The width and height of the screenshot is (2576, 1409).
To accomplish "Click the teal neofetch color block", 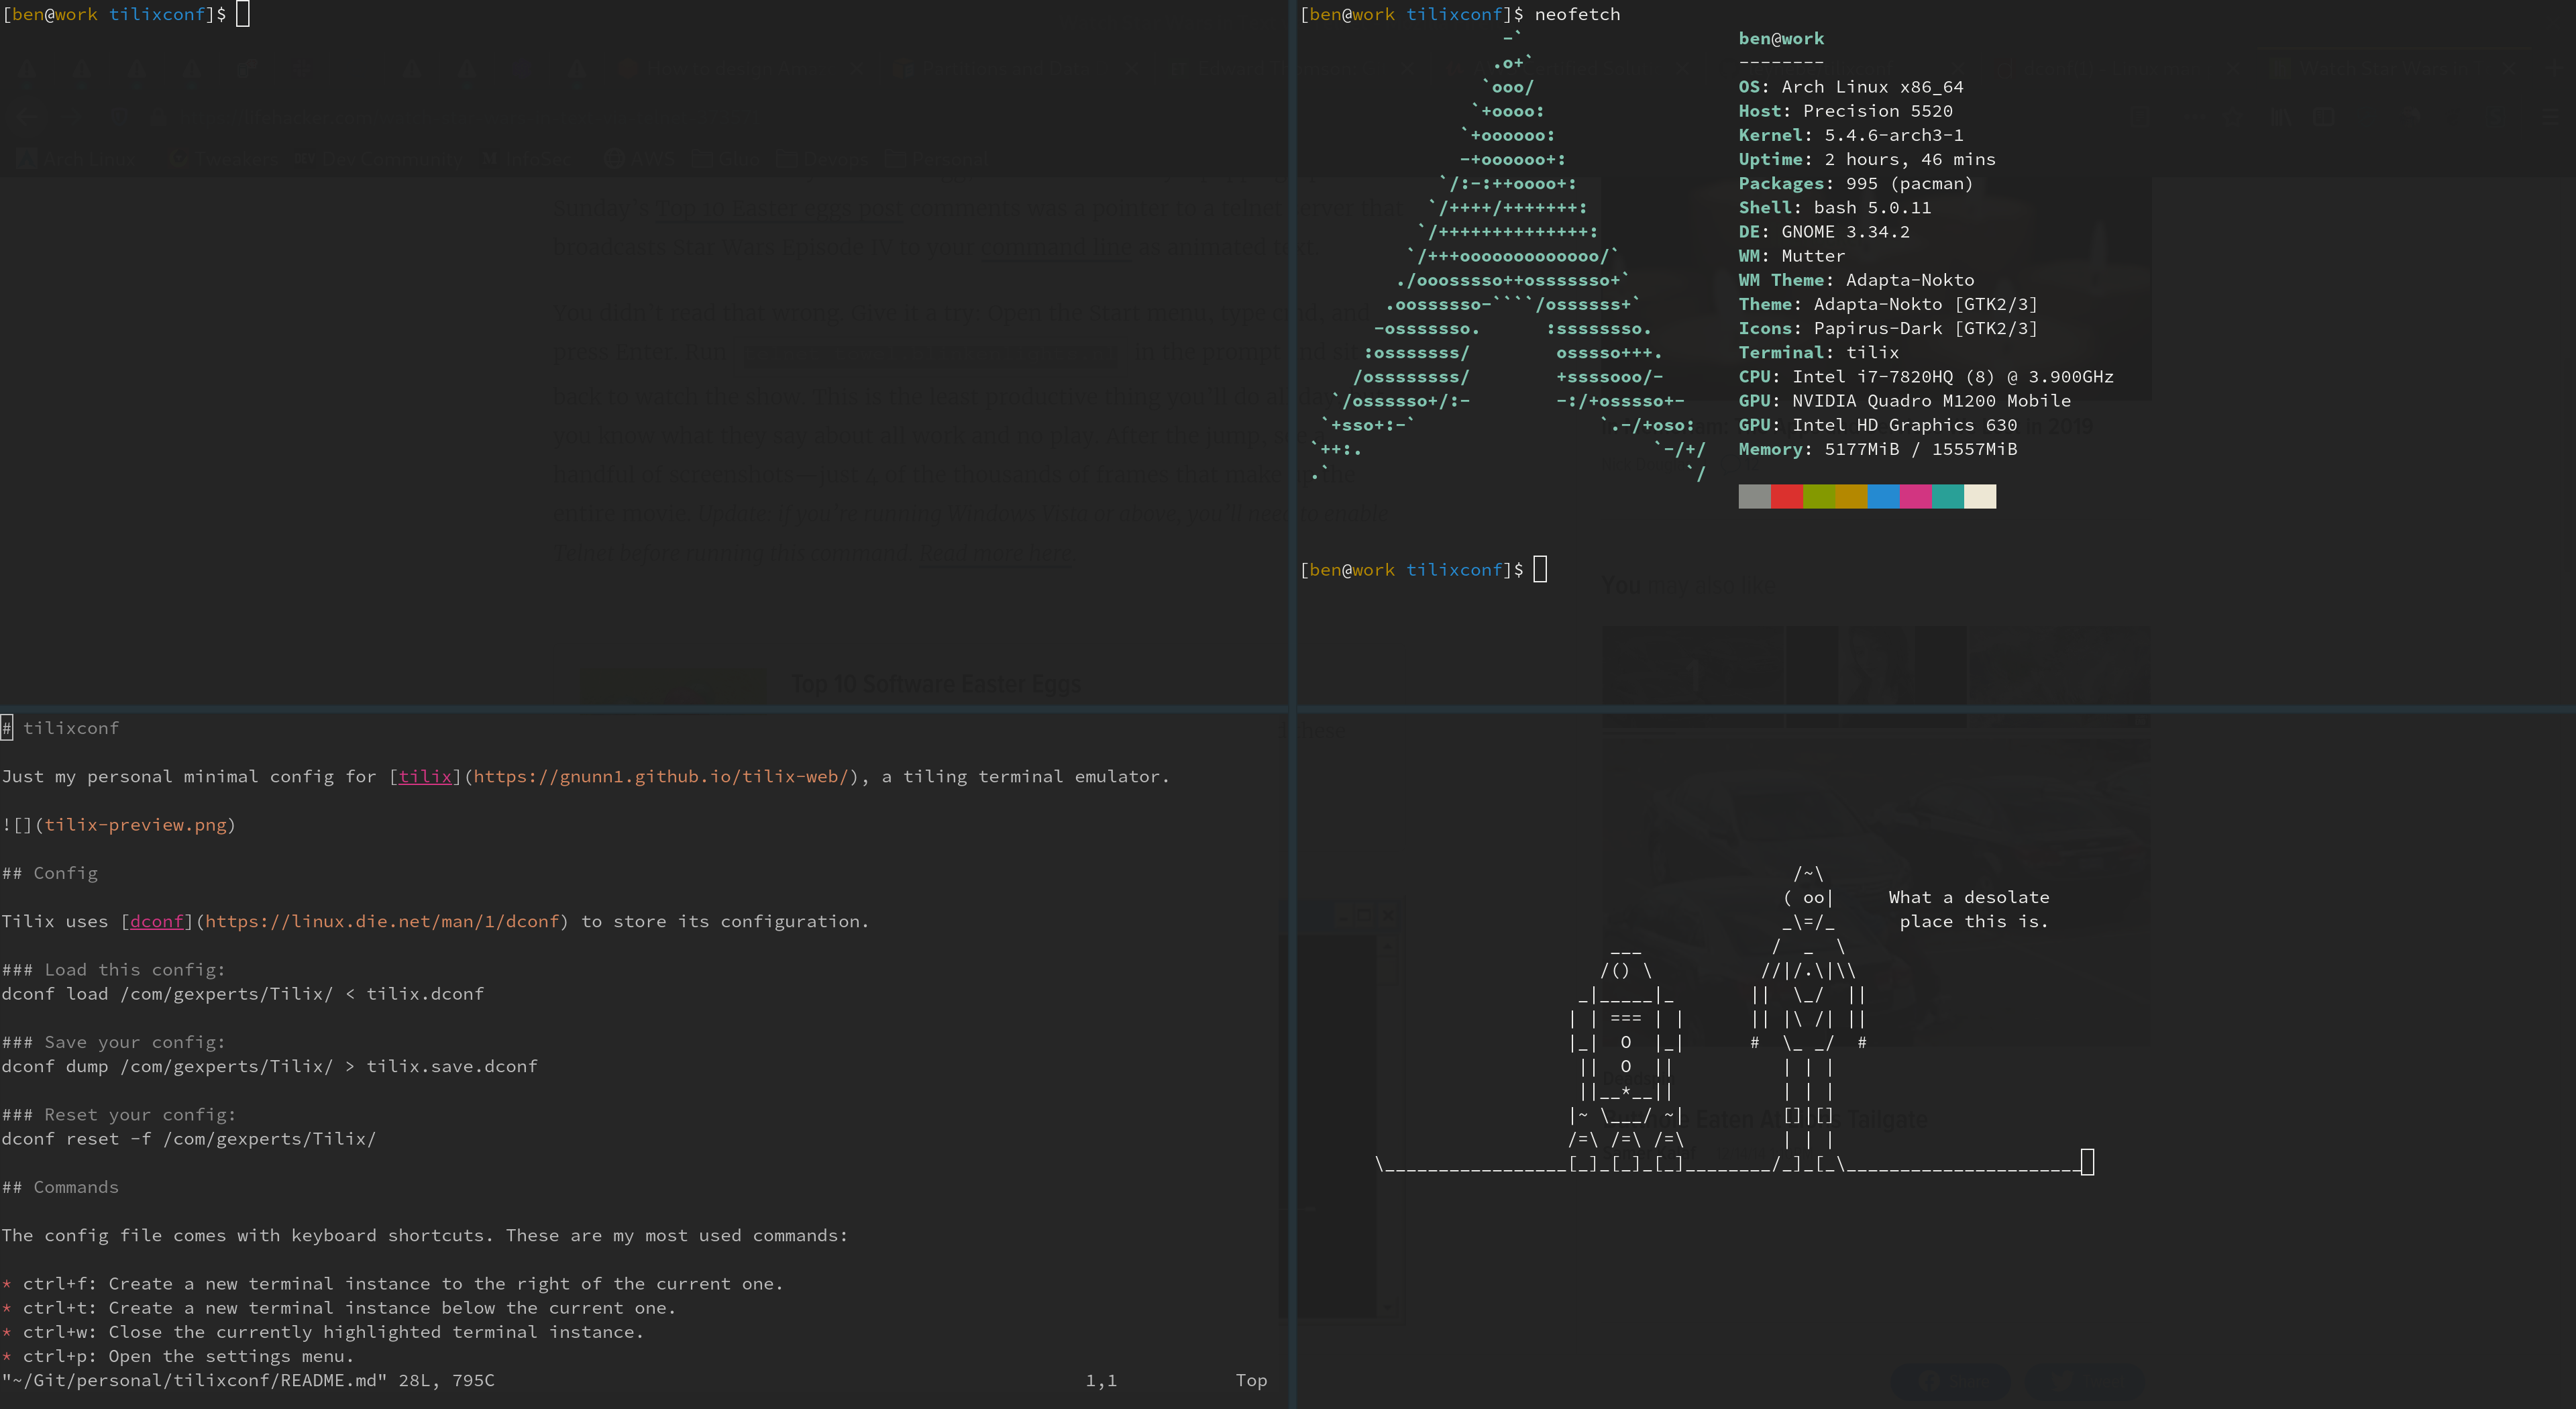I will coord(1947,496).
